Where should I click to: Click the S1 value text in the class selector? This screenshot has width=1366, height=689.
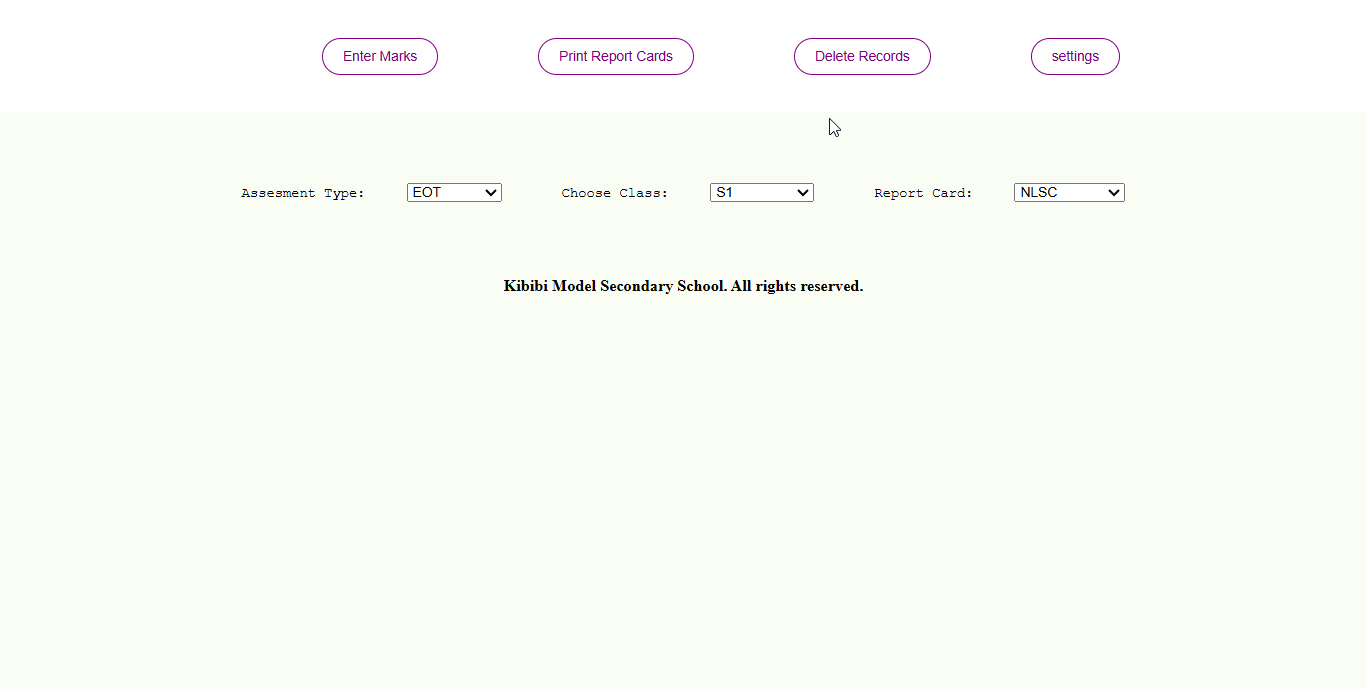[724, 193]
